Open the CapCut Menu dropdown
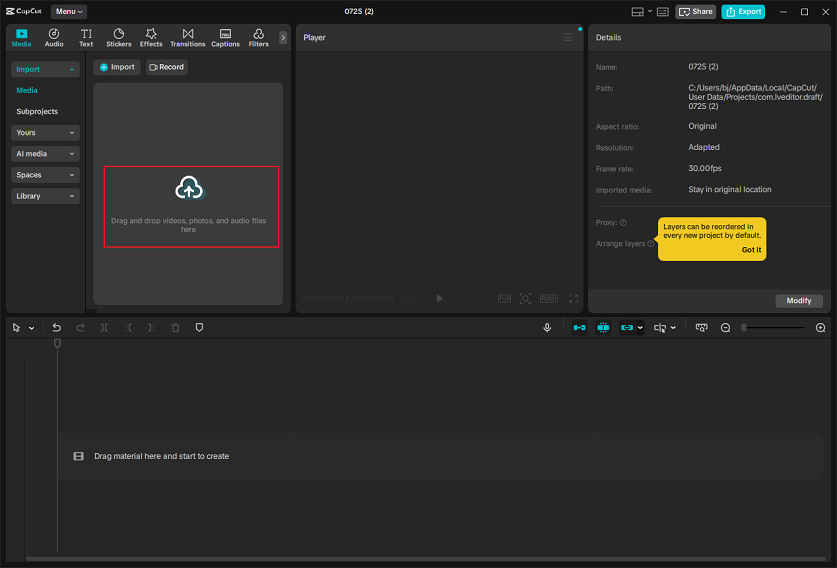This screenshot has width=837, height=568. click(x=69, y=11)
